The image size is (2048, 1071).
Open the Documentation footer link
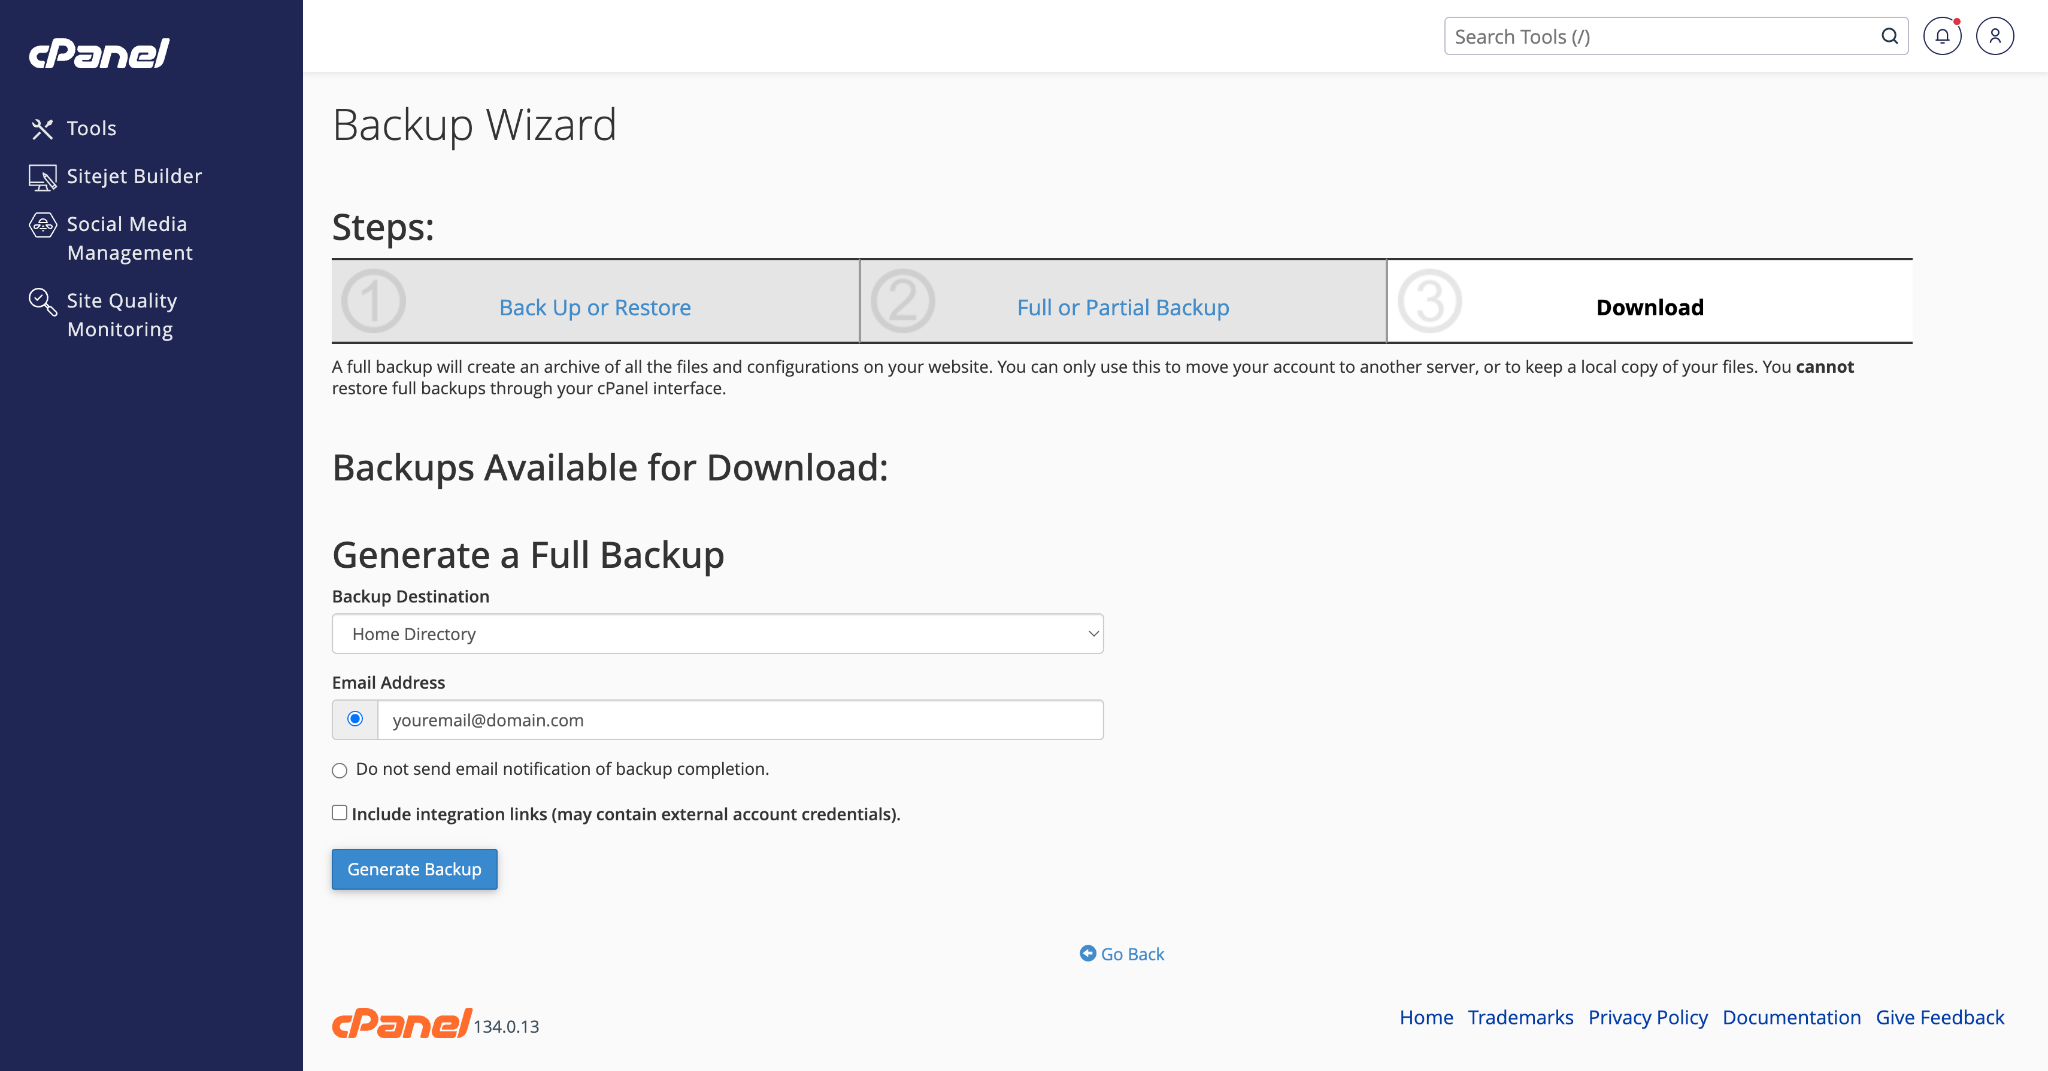point(1791,1018)
